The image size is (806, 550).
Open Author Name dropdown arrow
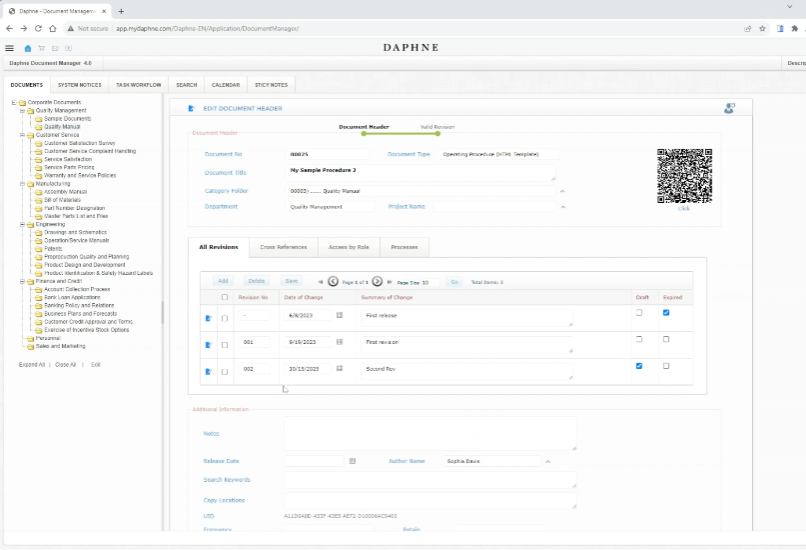(548, 462)
